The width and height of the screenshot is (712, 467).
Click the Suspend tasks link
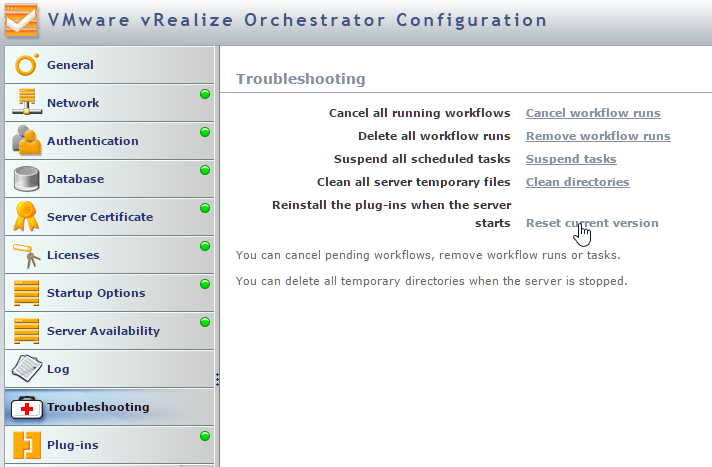point(571,159)
